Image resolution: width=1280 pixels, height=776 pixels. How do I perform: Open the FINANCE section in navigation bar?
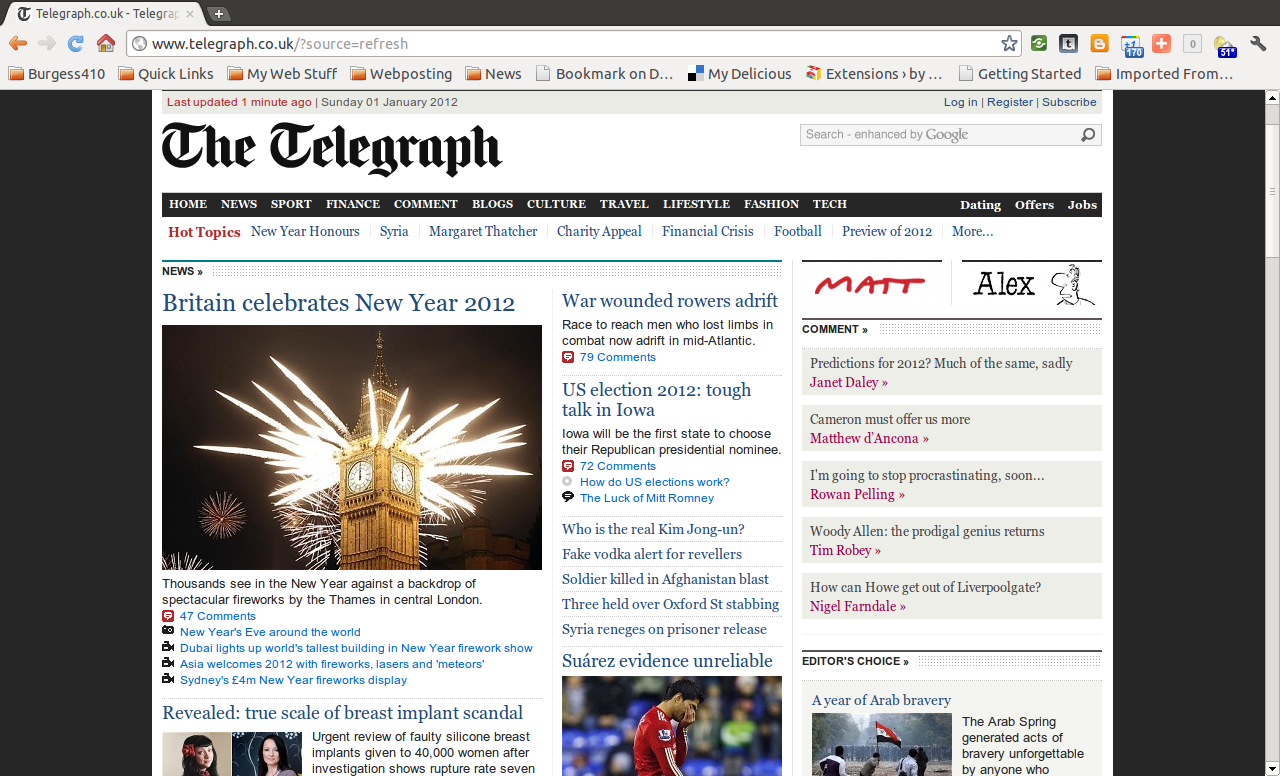coord(352,204)
